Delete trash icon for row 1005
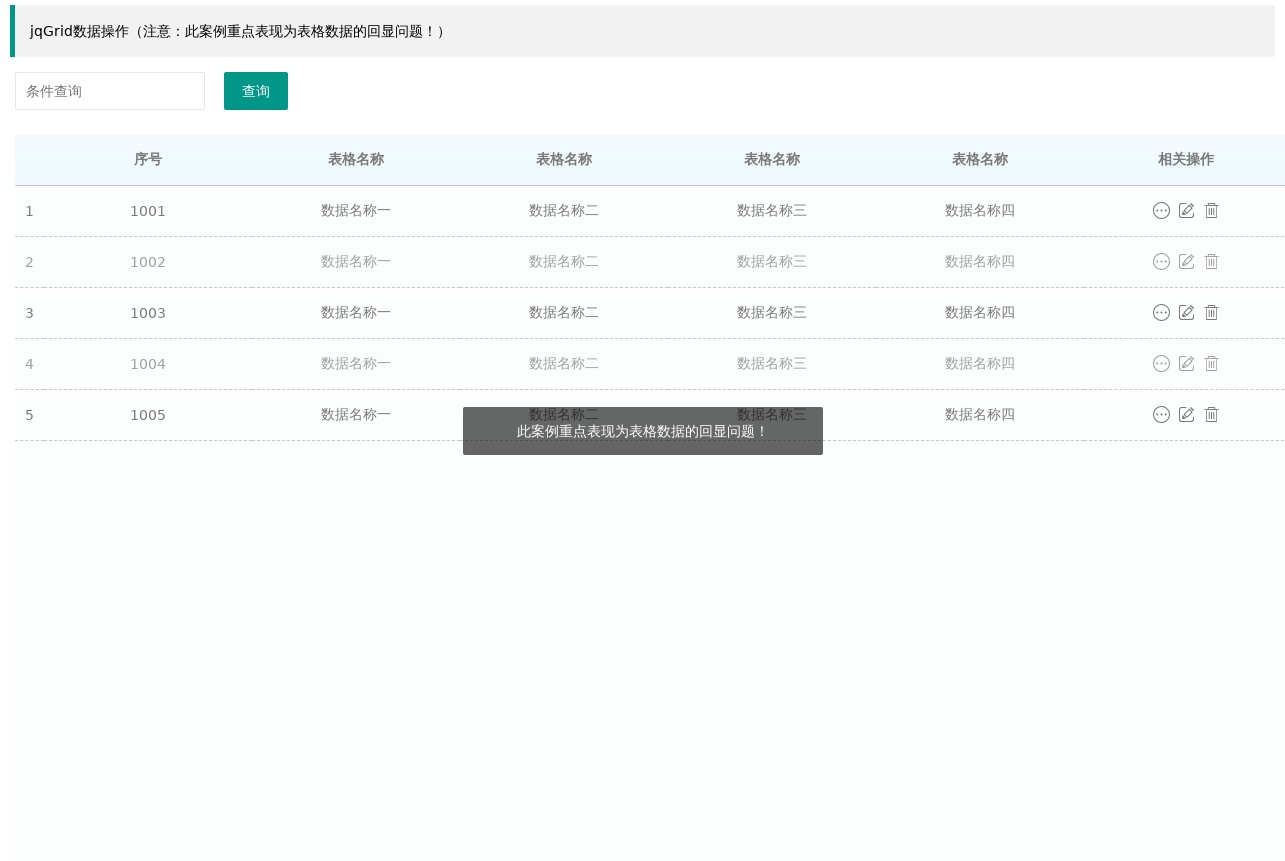Screen dimensions: 1285x861 coord(1211,415)
